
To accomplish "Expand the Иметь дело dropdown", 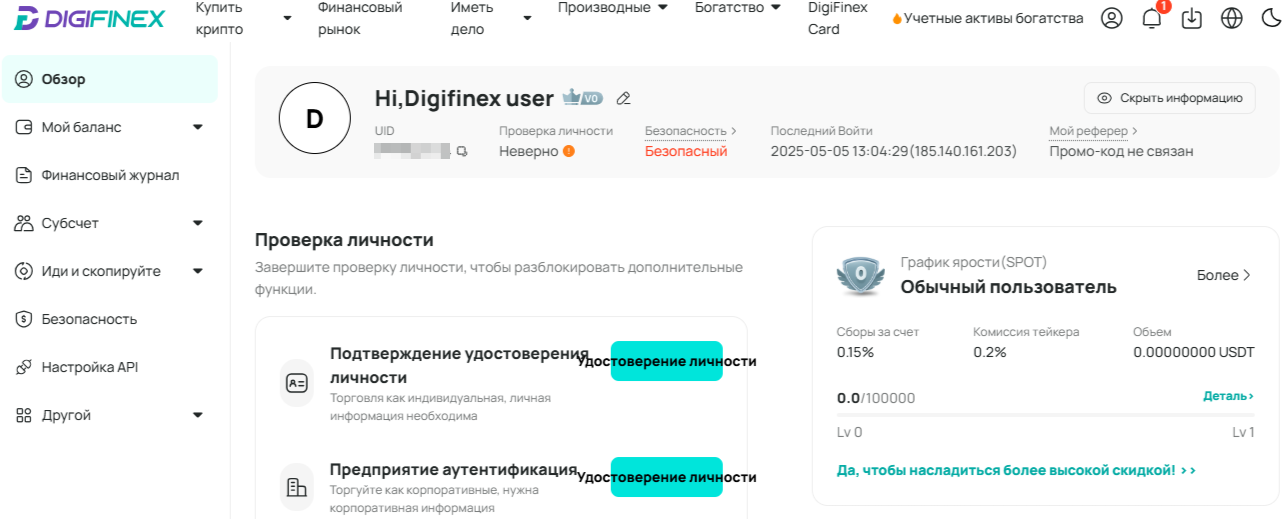I will (528, 18).
